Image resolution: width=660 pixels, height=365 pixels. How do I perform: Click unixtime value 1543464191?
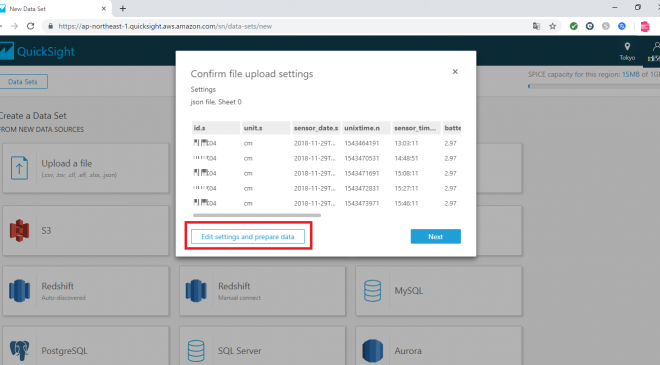[362, 143]
